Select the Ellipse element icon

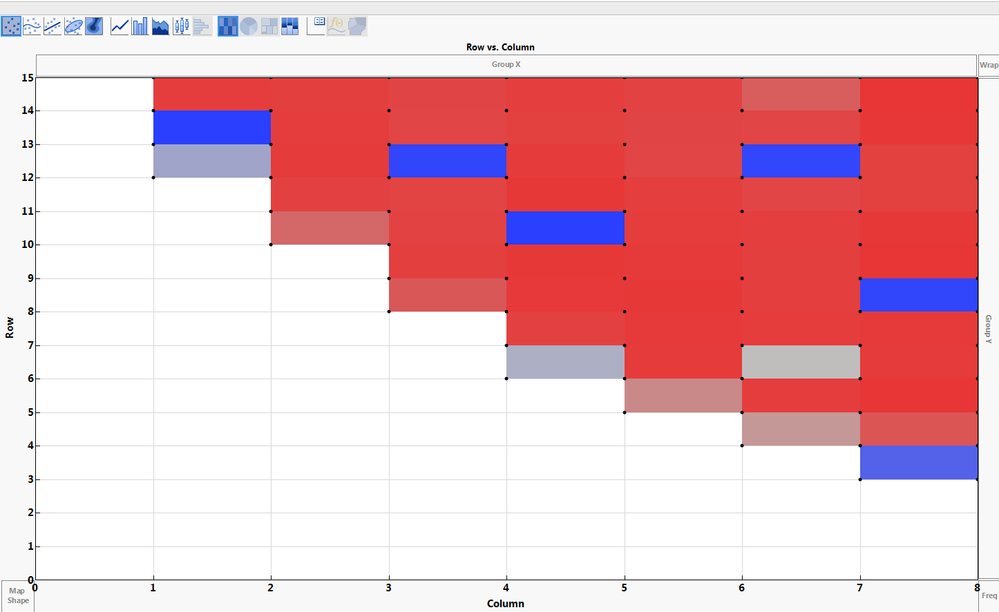73,26
